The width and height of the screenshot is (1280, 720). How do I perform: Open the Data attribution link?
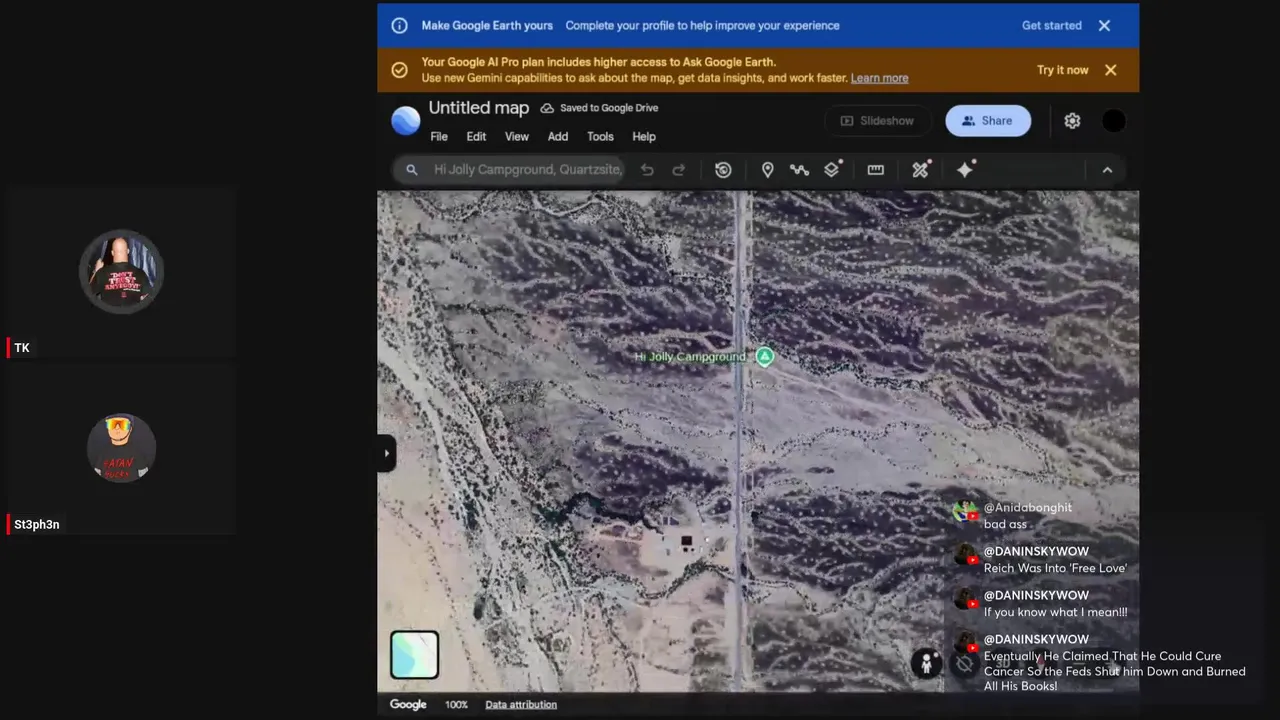coord(521,705)
